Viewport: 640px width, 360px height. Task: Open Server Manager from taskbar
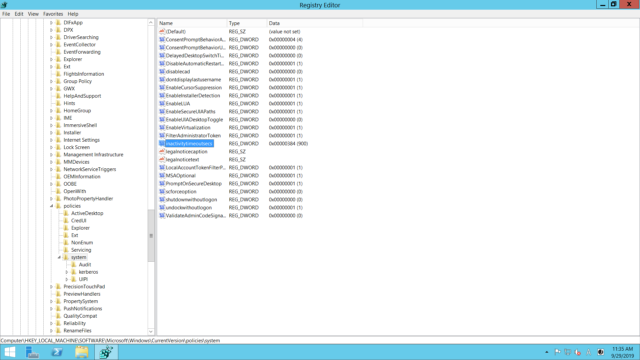pos(32,352)
